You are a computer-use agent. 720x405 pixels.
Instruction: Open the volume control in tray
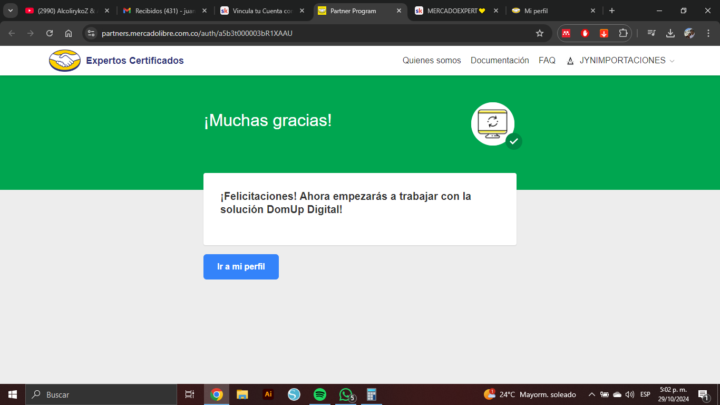tap(630, 394)
